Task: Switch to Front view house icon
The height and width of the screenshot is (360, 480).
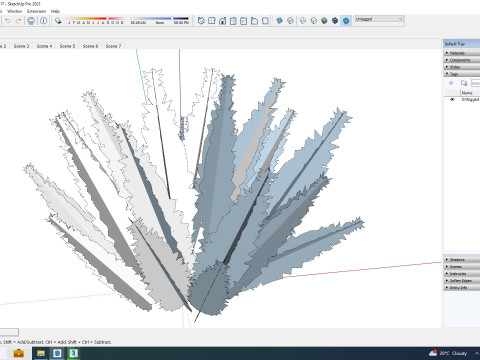Action: click(x=222, y=21)
